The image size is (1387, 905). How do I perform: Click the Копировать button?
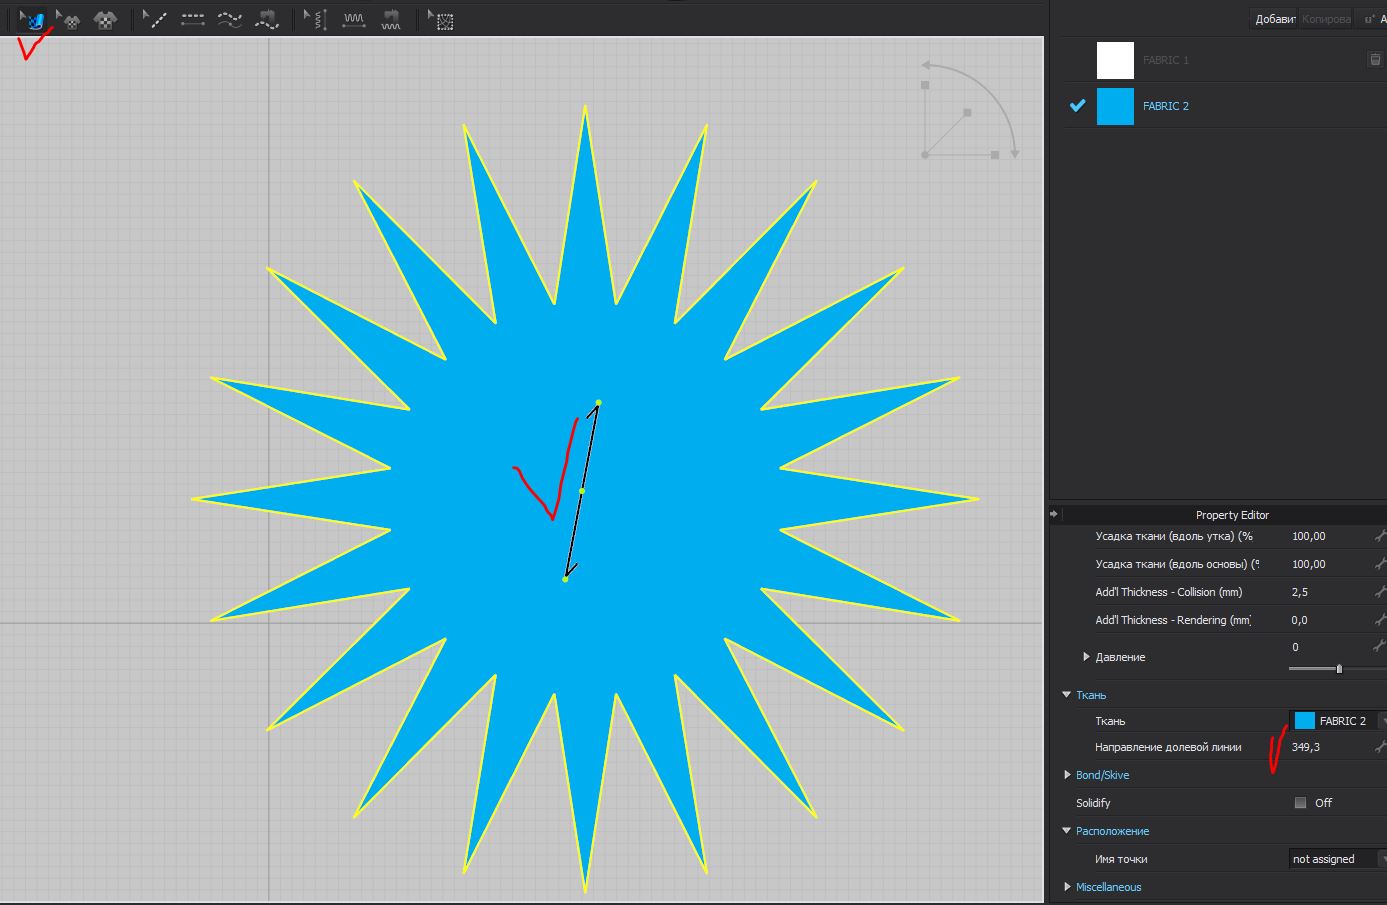pos(1326,19)
